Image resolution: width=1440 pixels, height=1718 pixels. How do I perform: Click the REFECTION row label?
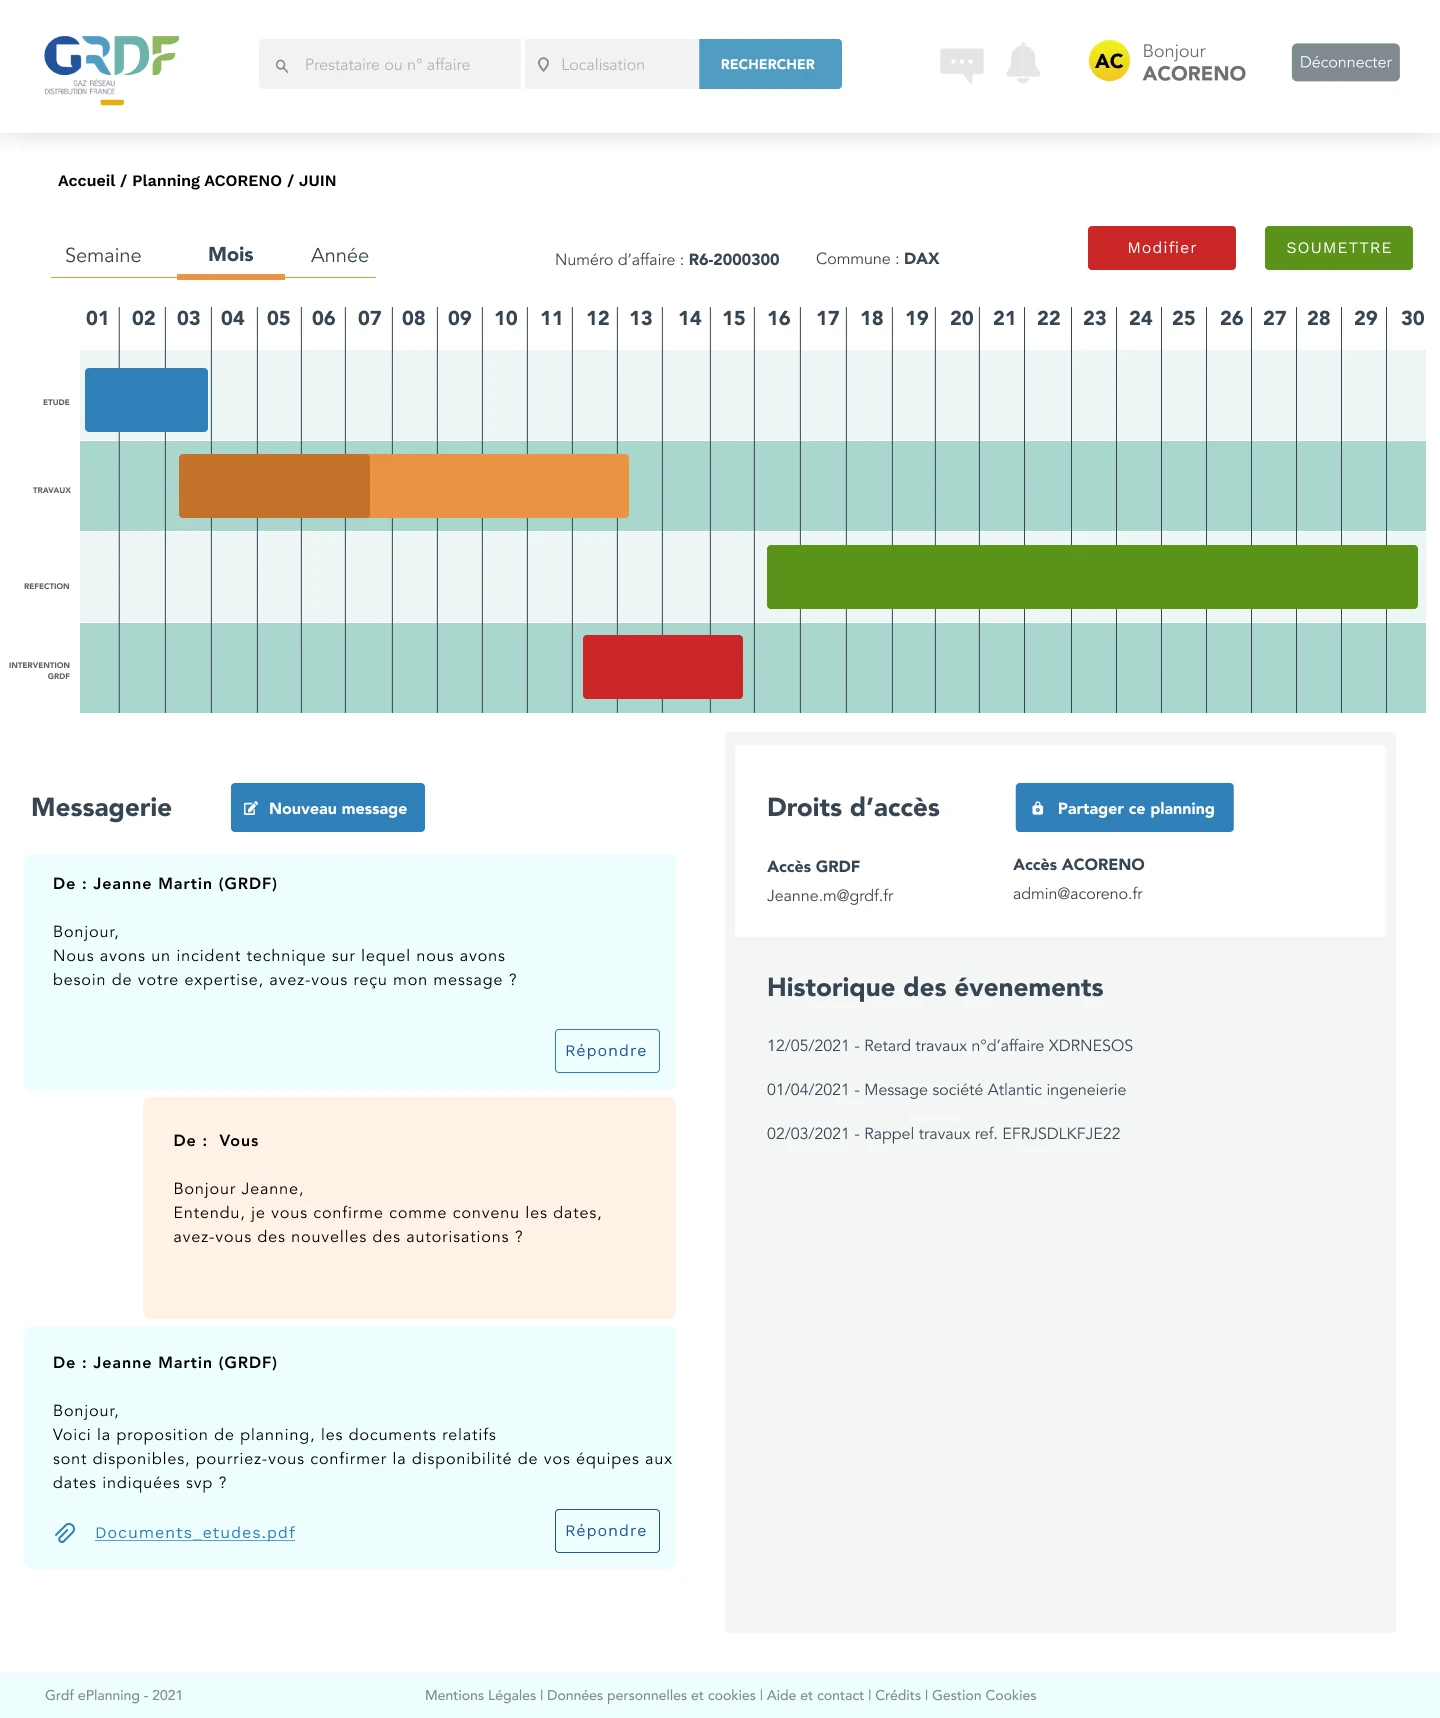[x=47, y=586]
